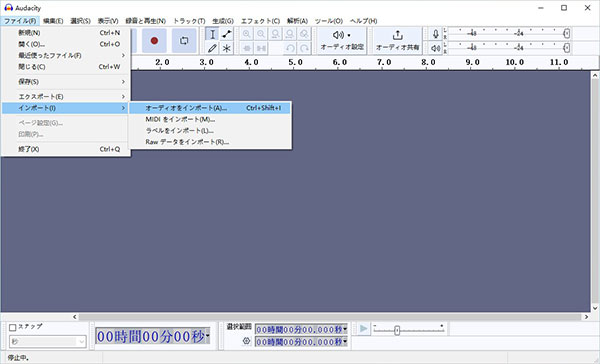Click the Undo arrow icon
The image size is (600, 364).
pyautogui.click(x=290, y=48)
